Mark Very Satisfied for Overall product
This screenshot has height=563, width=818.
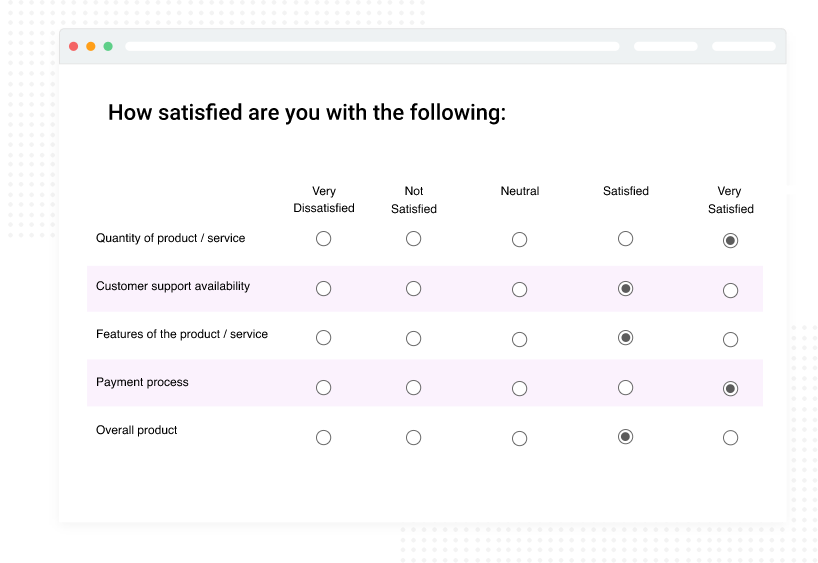coord(730,438)
